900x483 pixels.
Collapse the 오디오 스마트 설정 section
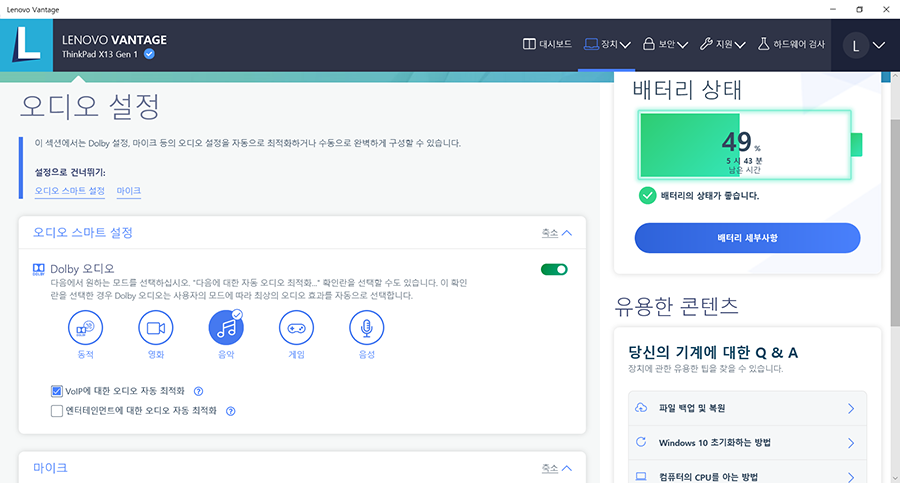(x=557, y=233)
